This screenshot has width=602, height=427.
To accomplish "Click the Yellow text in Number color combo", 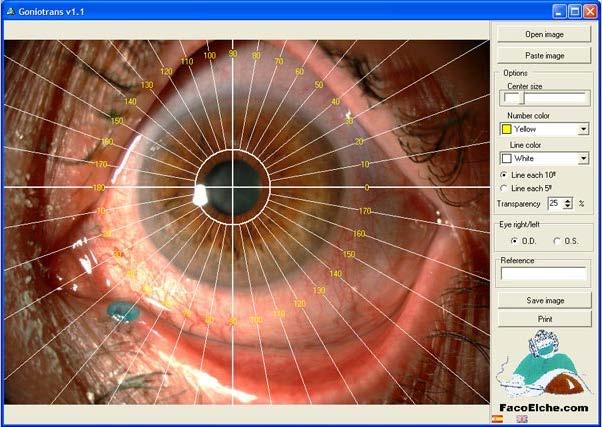I will [525, 129].
